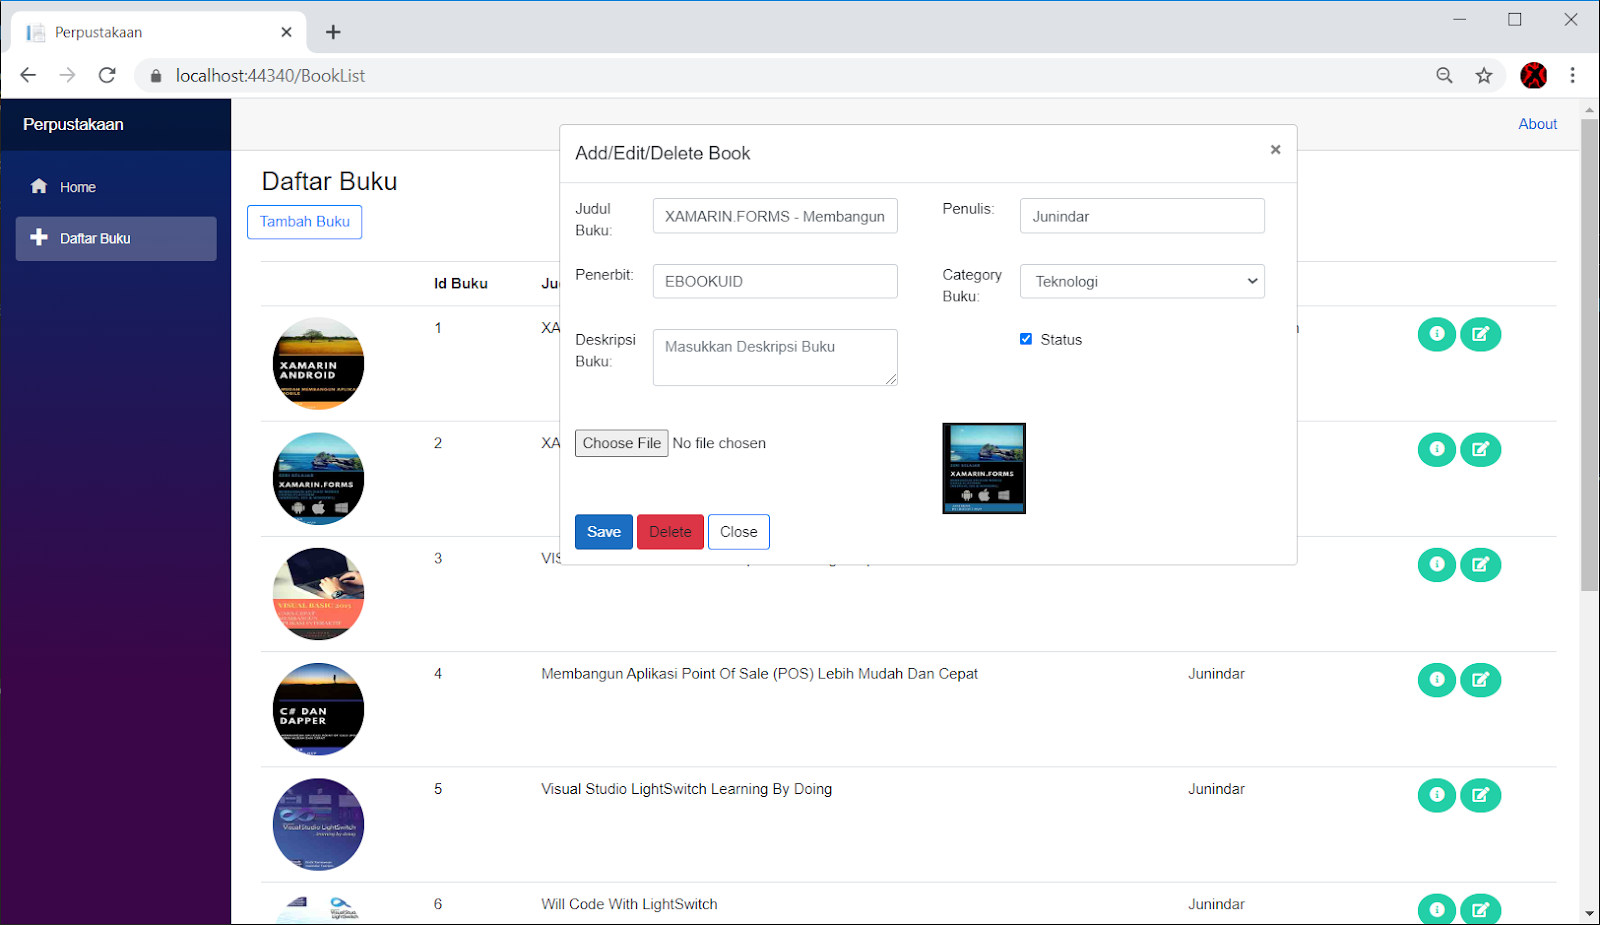Viewport: 1600px width, 925px height.
Task: Click the LightSwitch cover for book 5
Action: pyautogui.click(x=318, y=824)
